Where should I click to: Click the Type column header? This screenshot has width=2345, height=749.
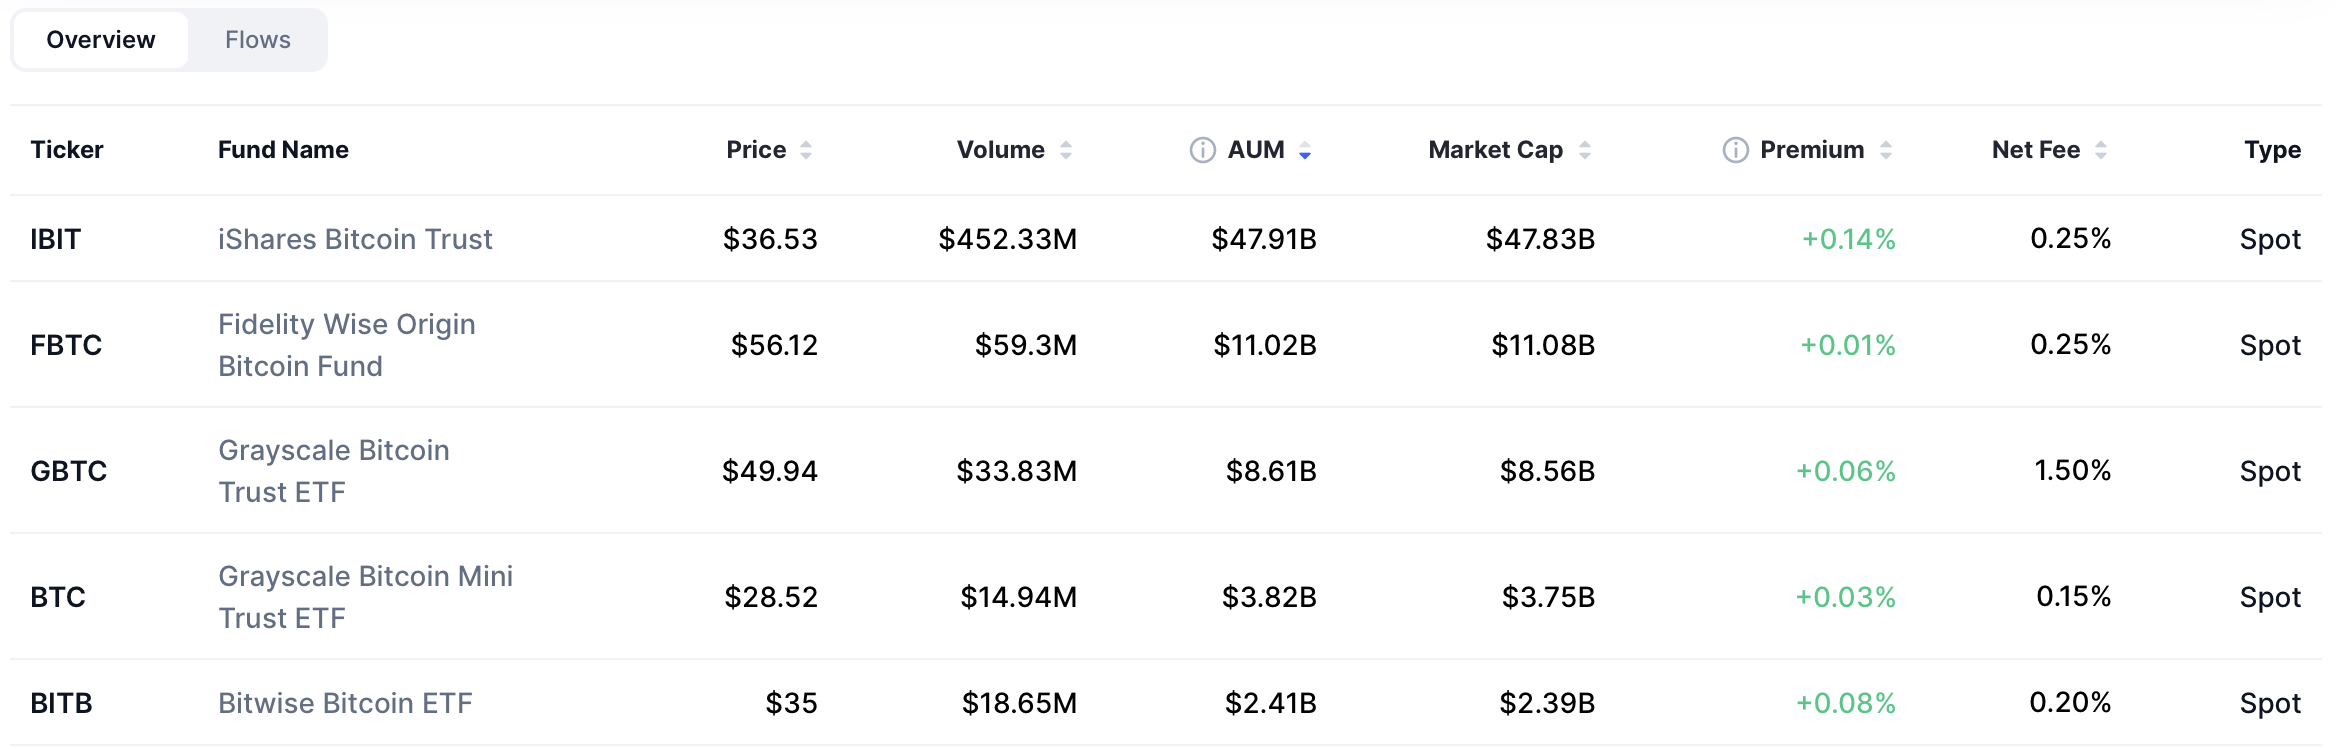(2272, 150)
